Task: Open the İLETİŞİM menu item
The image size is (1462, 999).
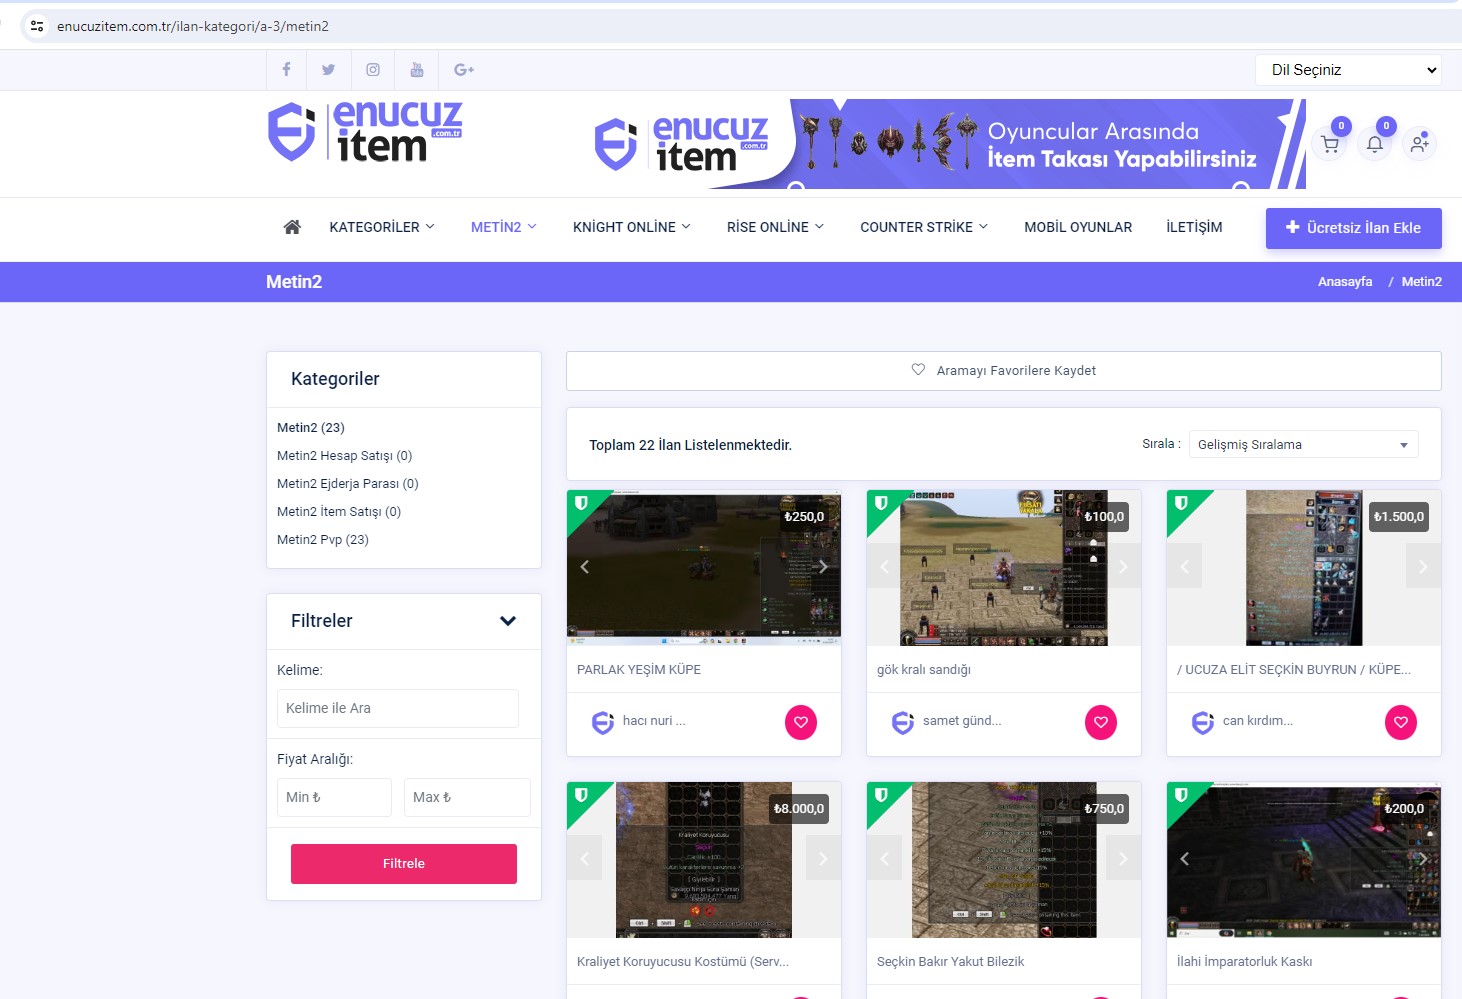Action: click(x=1194, y=227)
